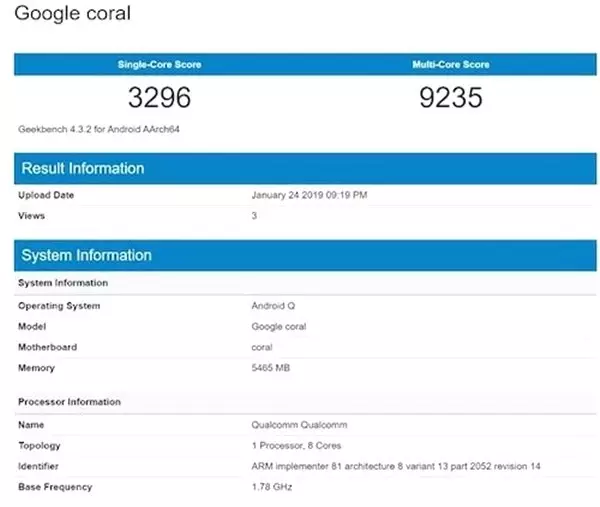Click Geekbench 4.3.2 for Android AArch64 text
The image size is (600, 507).
pyautogui.click(x=99, y=129)
